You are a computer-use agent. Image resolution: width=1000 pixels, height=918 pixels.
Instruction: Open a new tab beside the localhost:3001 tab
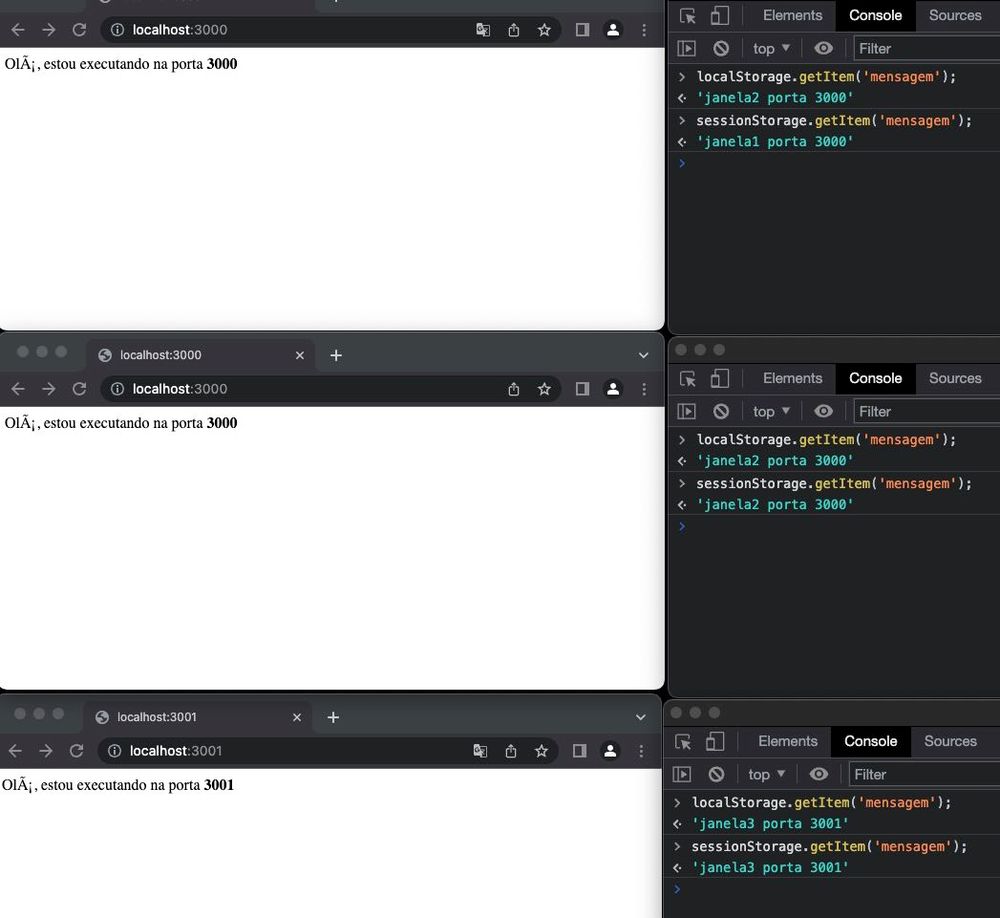tap(333, 717)
